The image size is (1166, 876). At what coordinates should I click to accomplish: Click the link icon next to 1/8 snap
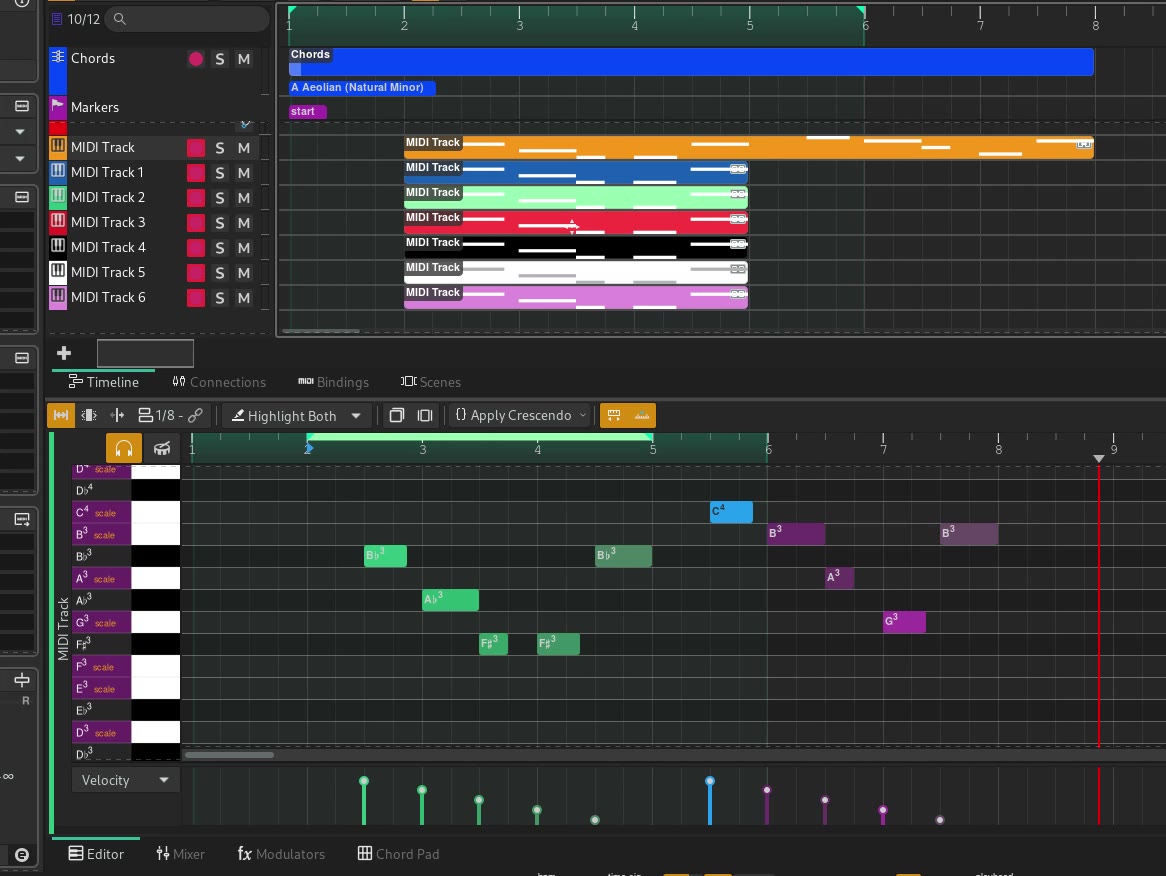[196, 416]
